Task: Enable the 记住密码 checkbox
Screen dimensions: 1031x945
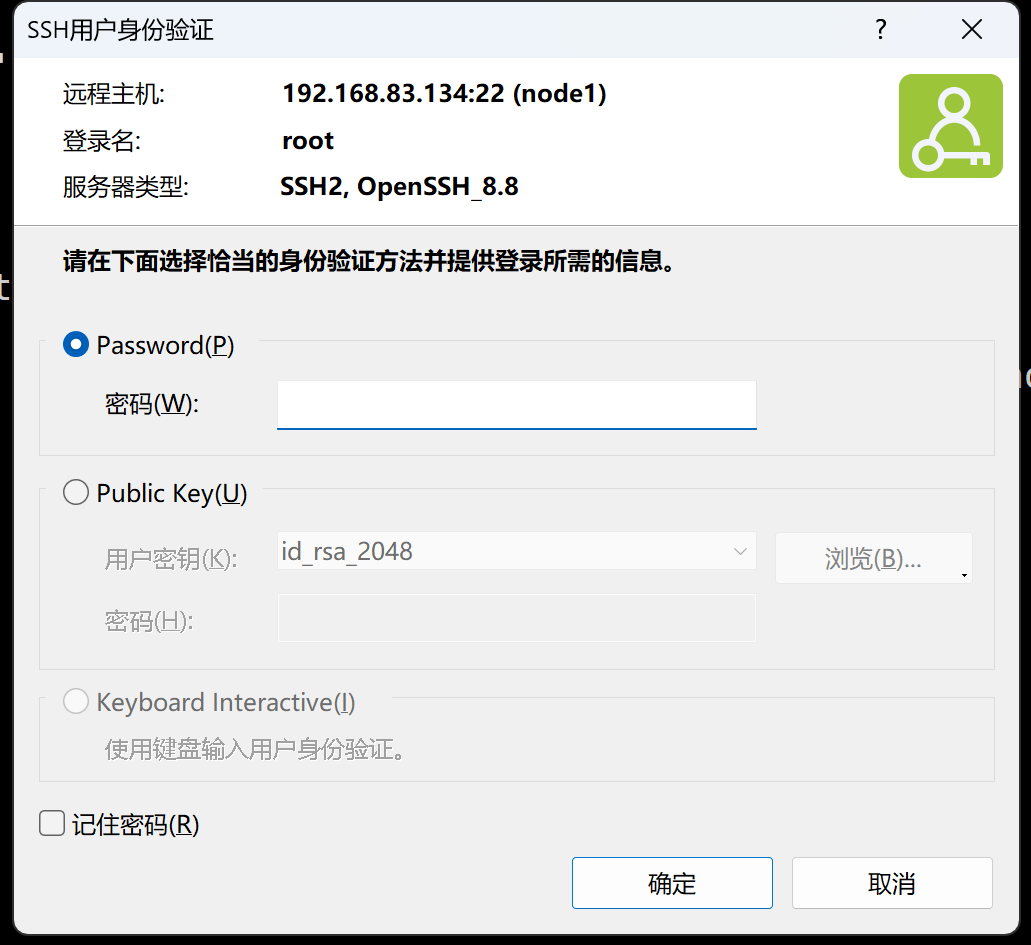Action: coord(52,823)
